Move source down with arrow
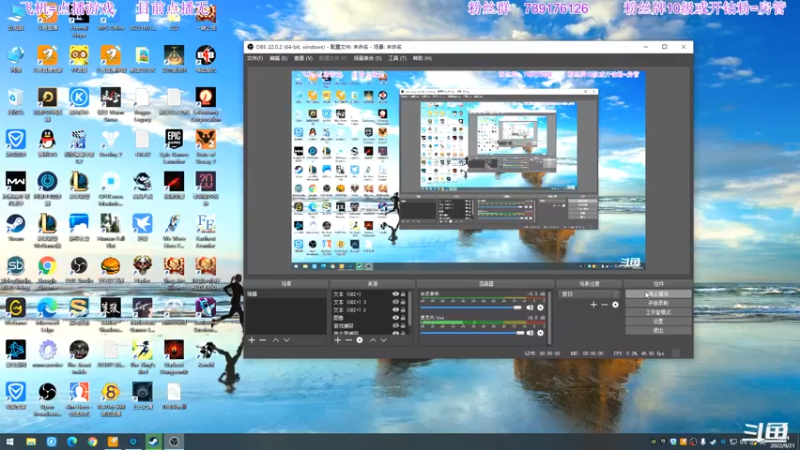The width and height of the screenshot is (800, 450). pyautogui.click(x=384, y=340)
